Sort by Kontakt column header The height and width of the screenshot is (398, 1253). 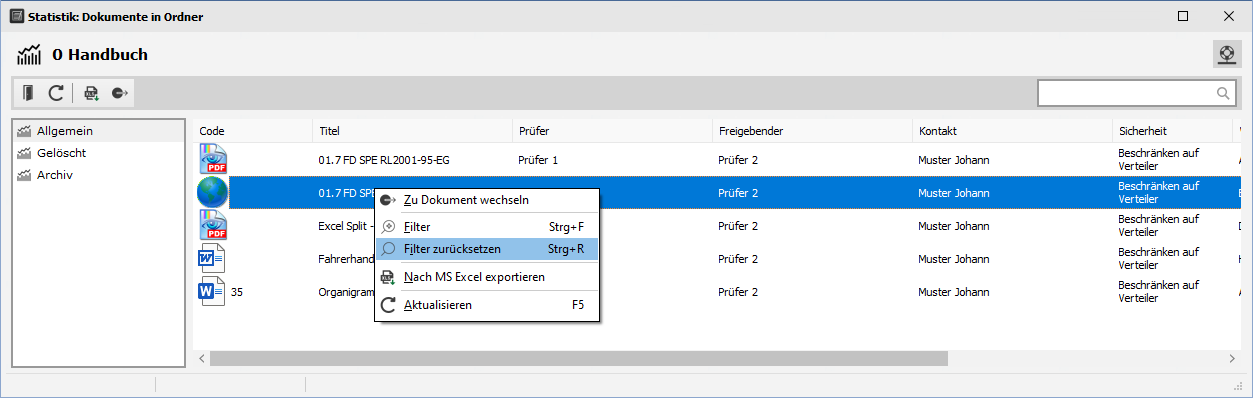(x=1013, y=131)
